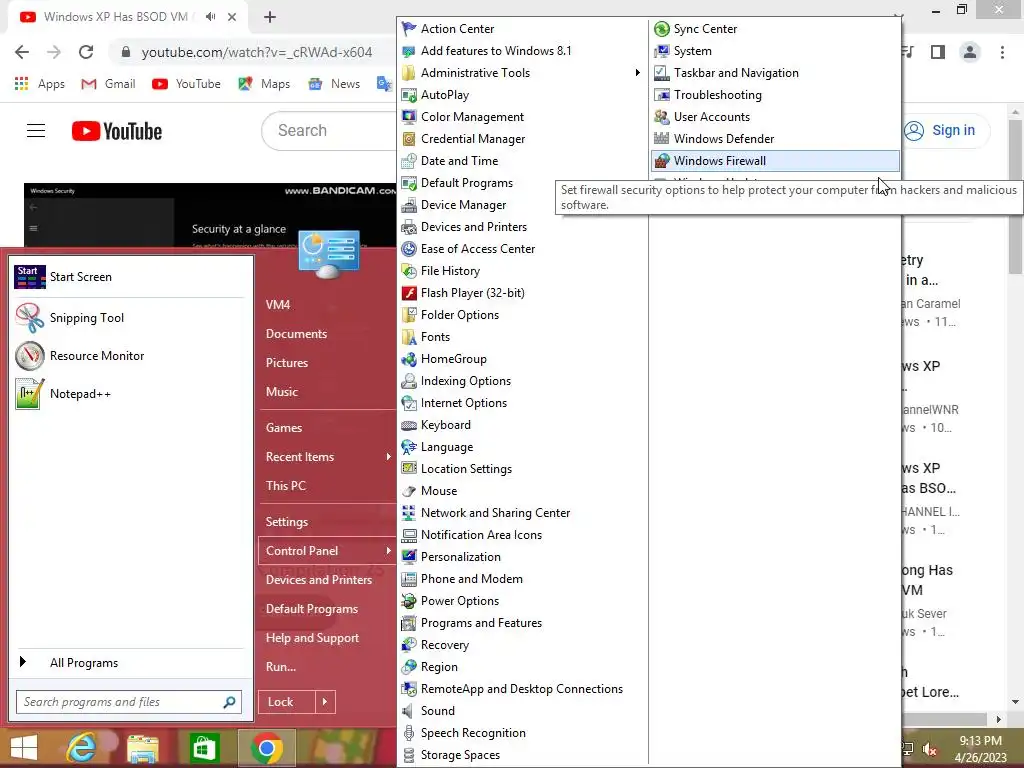Open Chrome's three-dot menu
This screenshot has height=768, width=1024.
[x=1002, y=52]
